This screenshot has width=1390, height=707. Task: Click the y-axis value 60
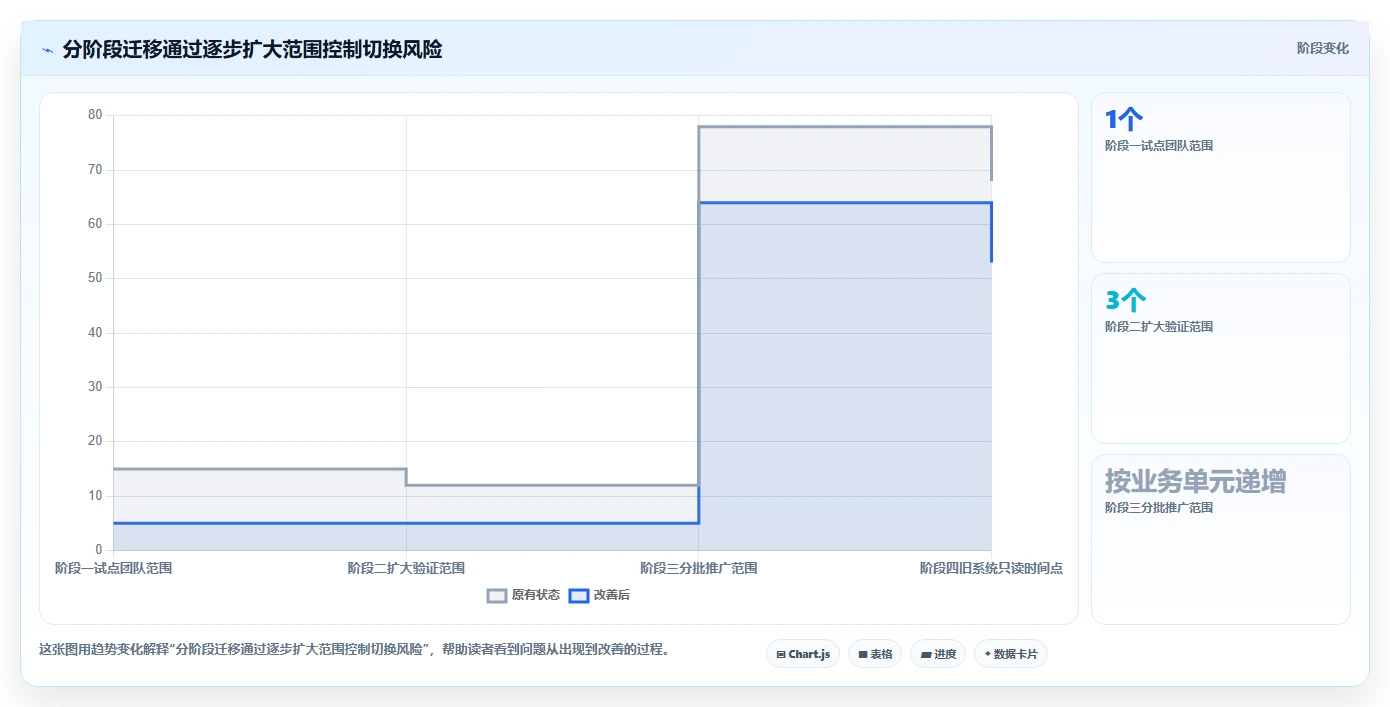(95, 224)
